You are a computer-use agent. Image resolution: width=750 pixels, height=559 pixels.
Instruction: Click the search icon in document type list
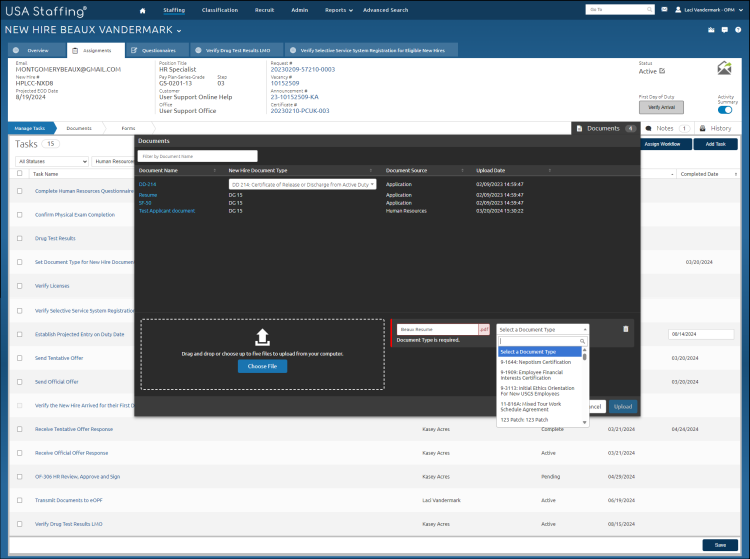(x=582, y=341)
